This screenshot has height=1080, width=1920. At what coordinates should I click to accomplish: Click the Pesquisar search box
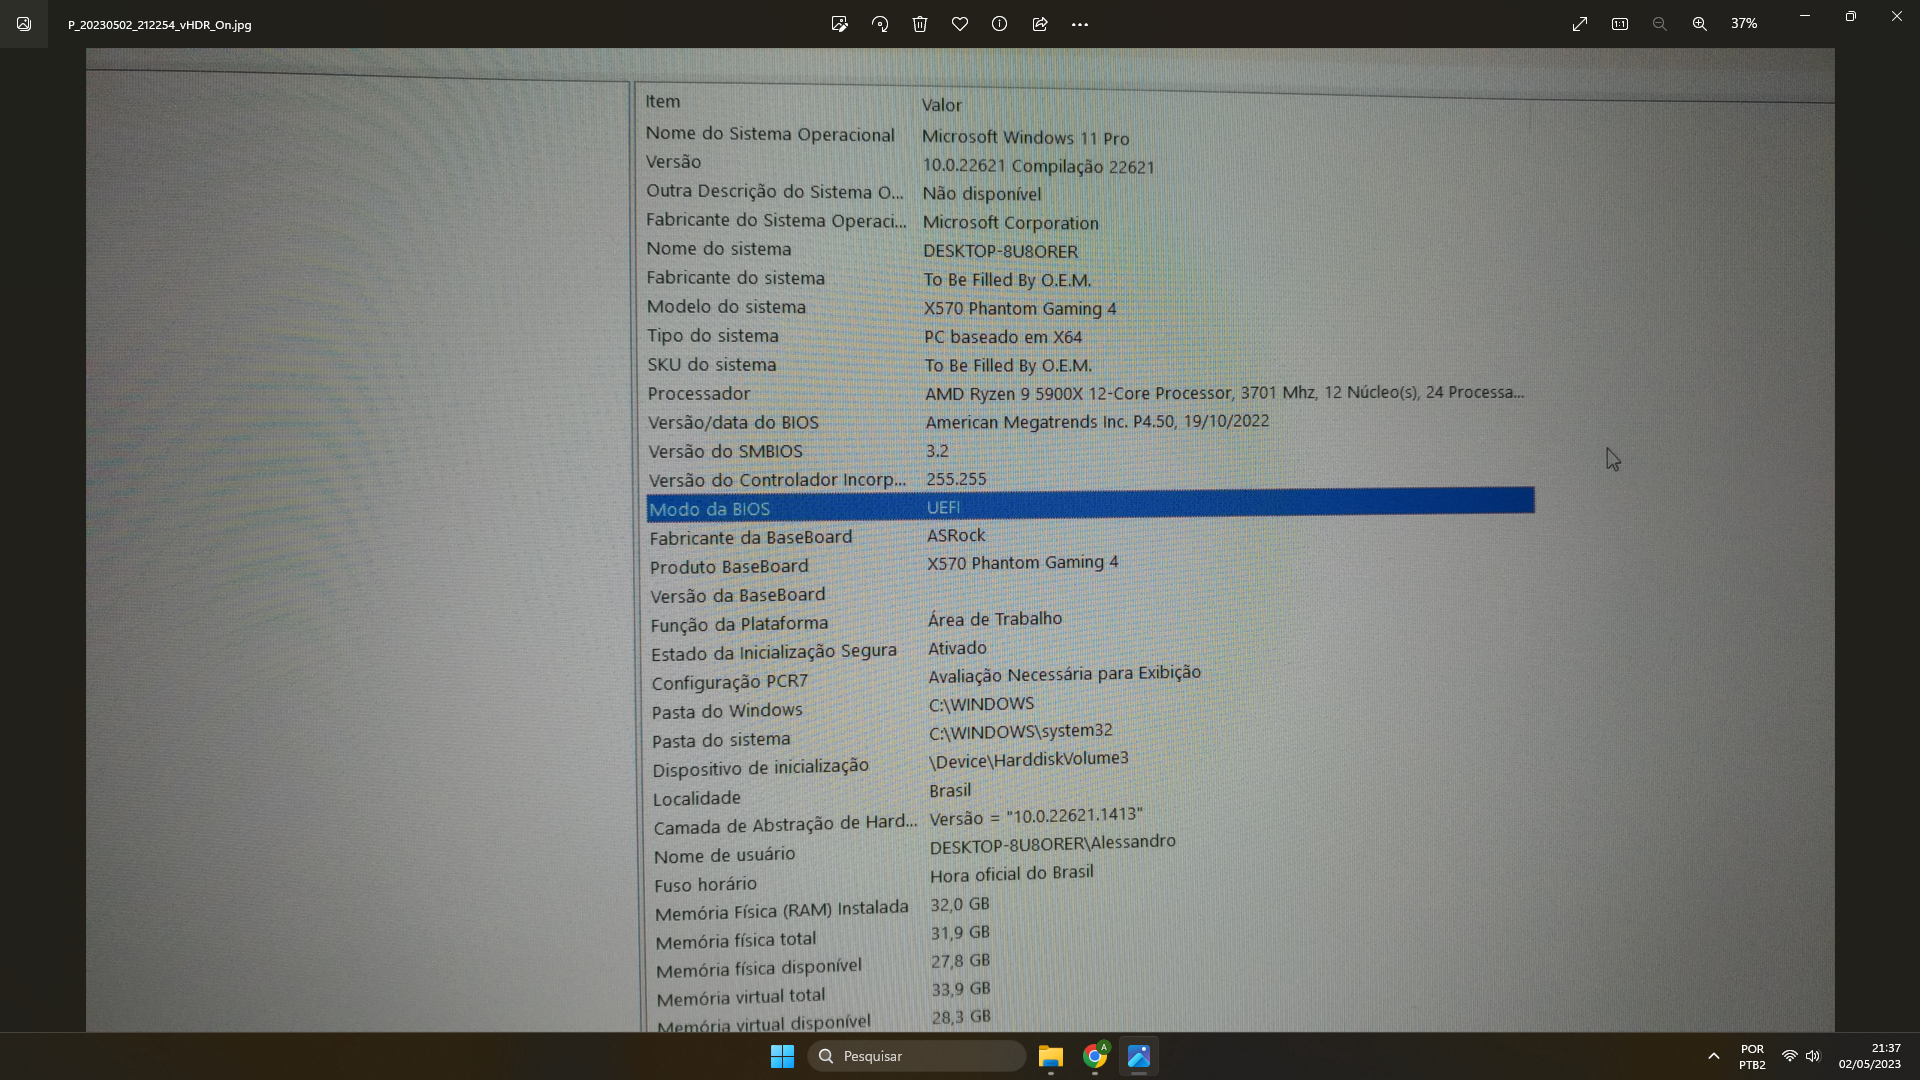point(916,1056)
